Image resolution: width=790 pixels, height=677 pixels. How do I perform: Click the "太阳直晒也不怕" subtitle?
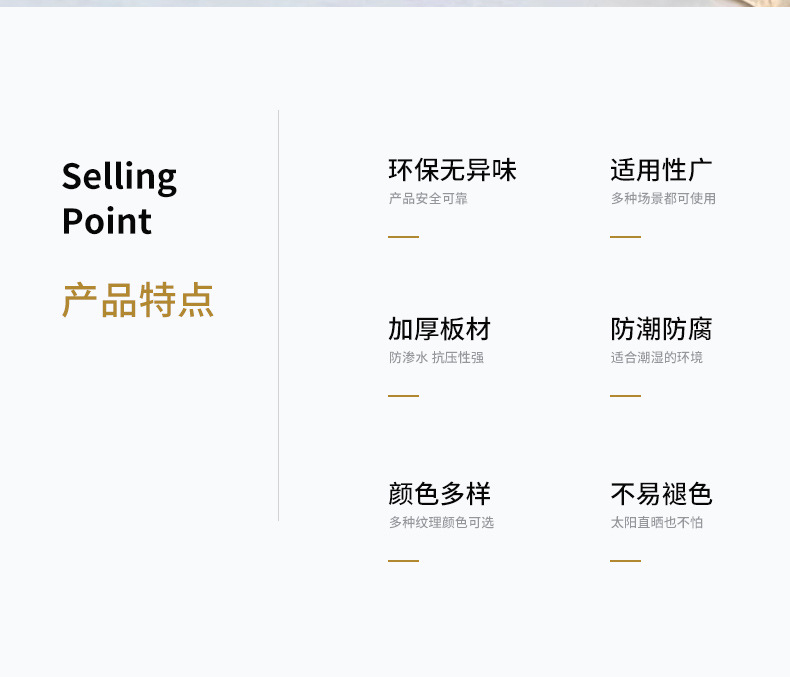[657, 523]
